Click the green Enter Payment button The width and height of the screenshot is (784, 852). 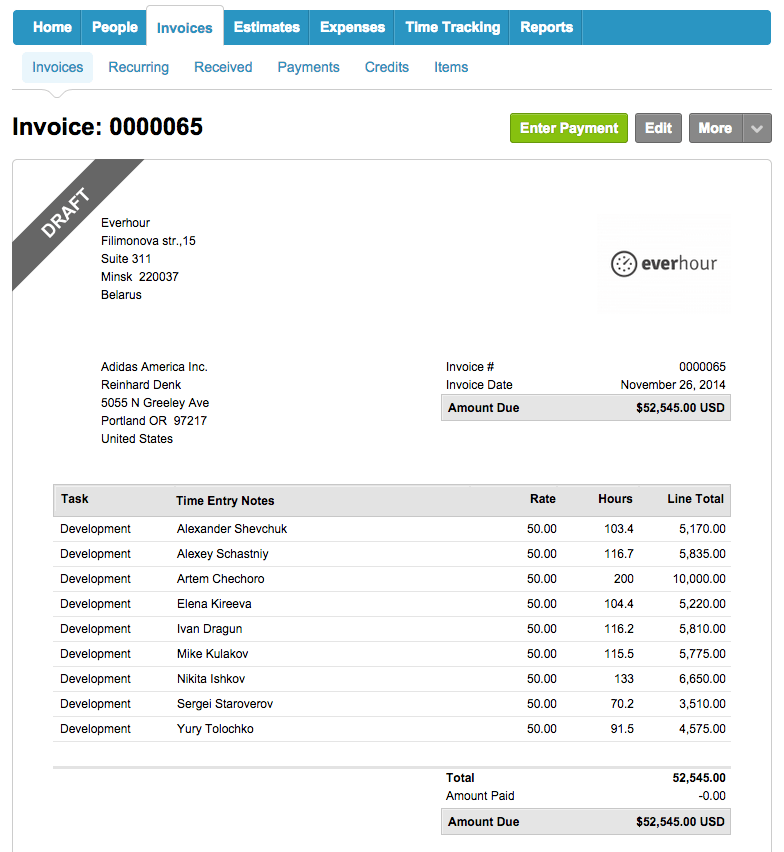pyautogui.click(x=569, y=128)
